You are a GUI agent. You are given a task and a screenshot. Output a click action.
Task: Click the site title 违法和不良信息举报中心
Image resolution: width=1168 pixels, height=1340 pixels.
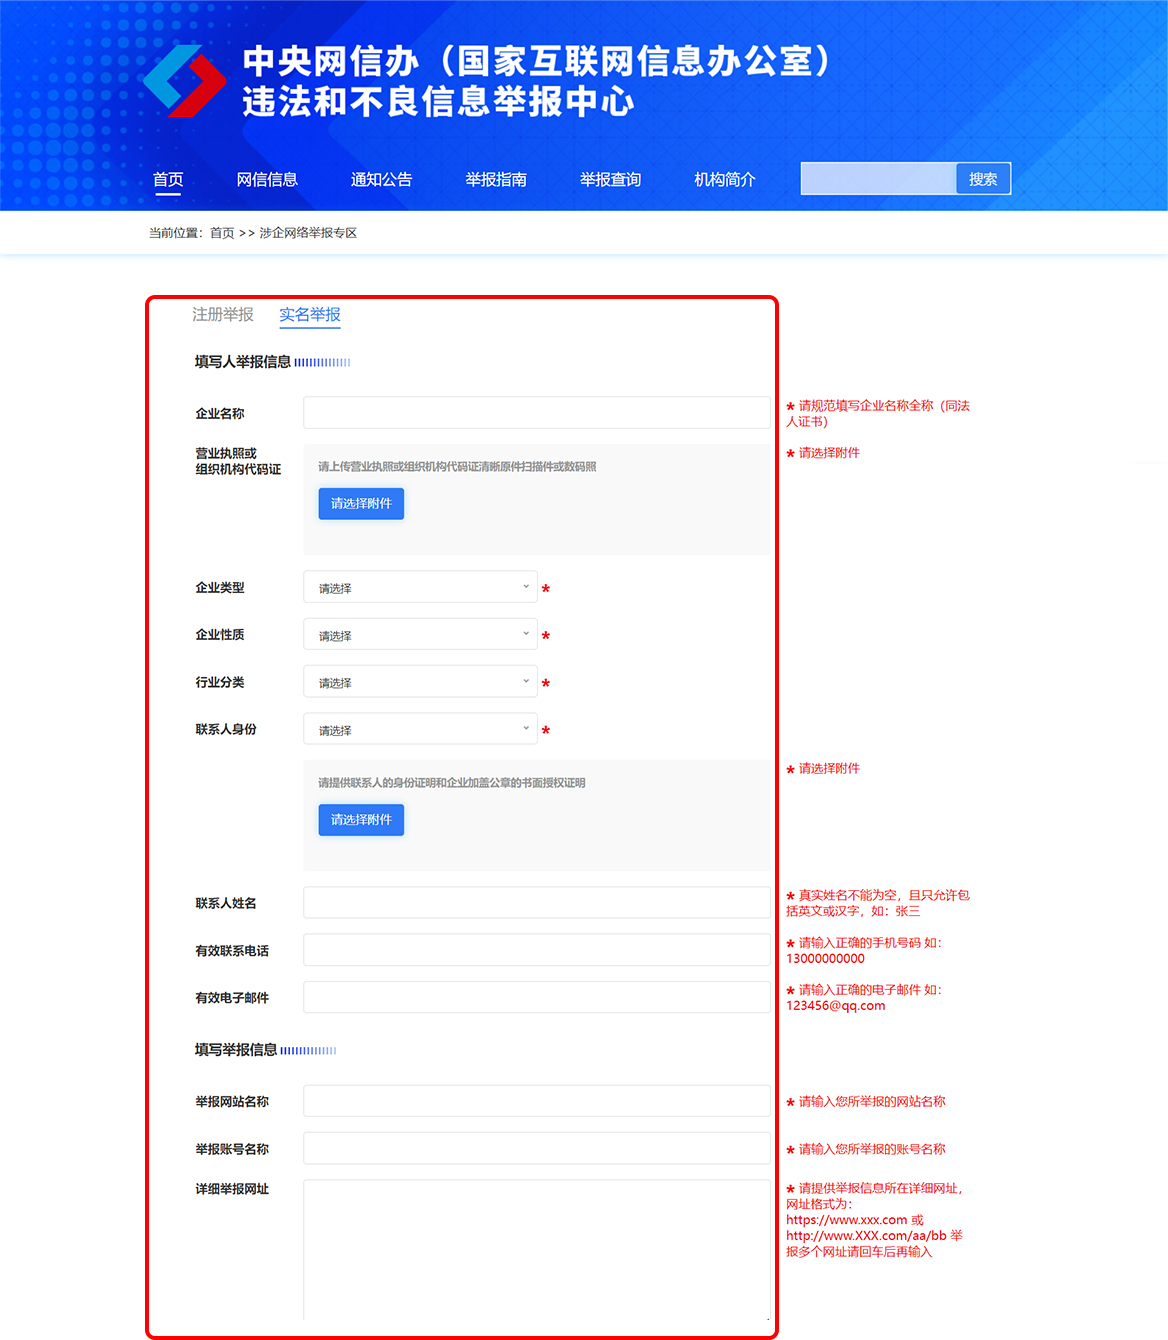point(438,102)
